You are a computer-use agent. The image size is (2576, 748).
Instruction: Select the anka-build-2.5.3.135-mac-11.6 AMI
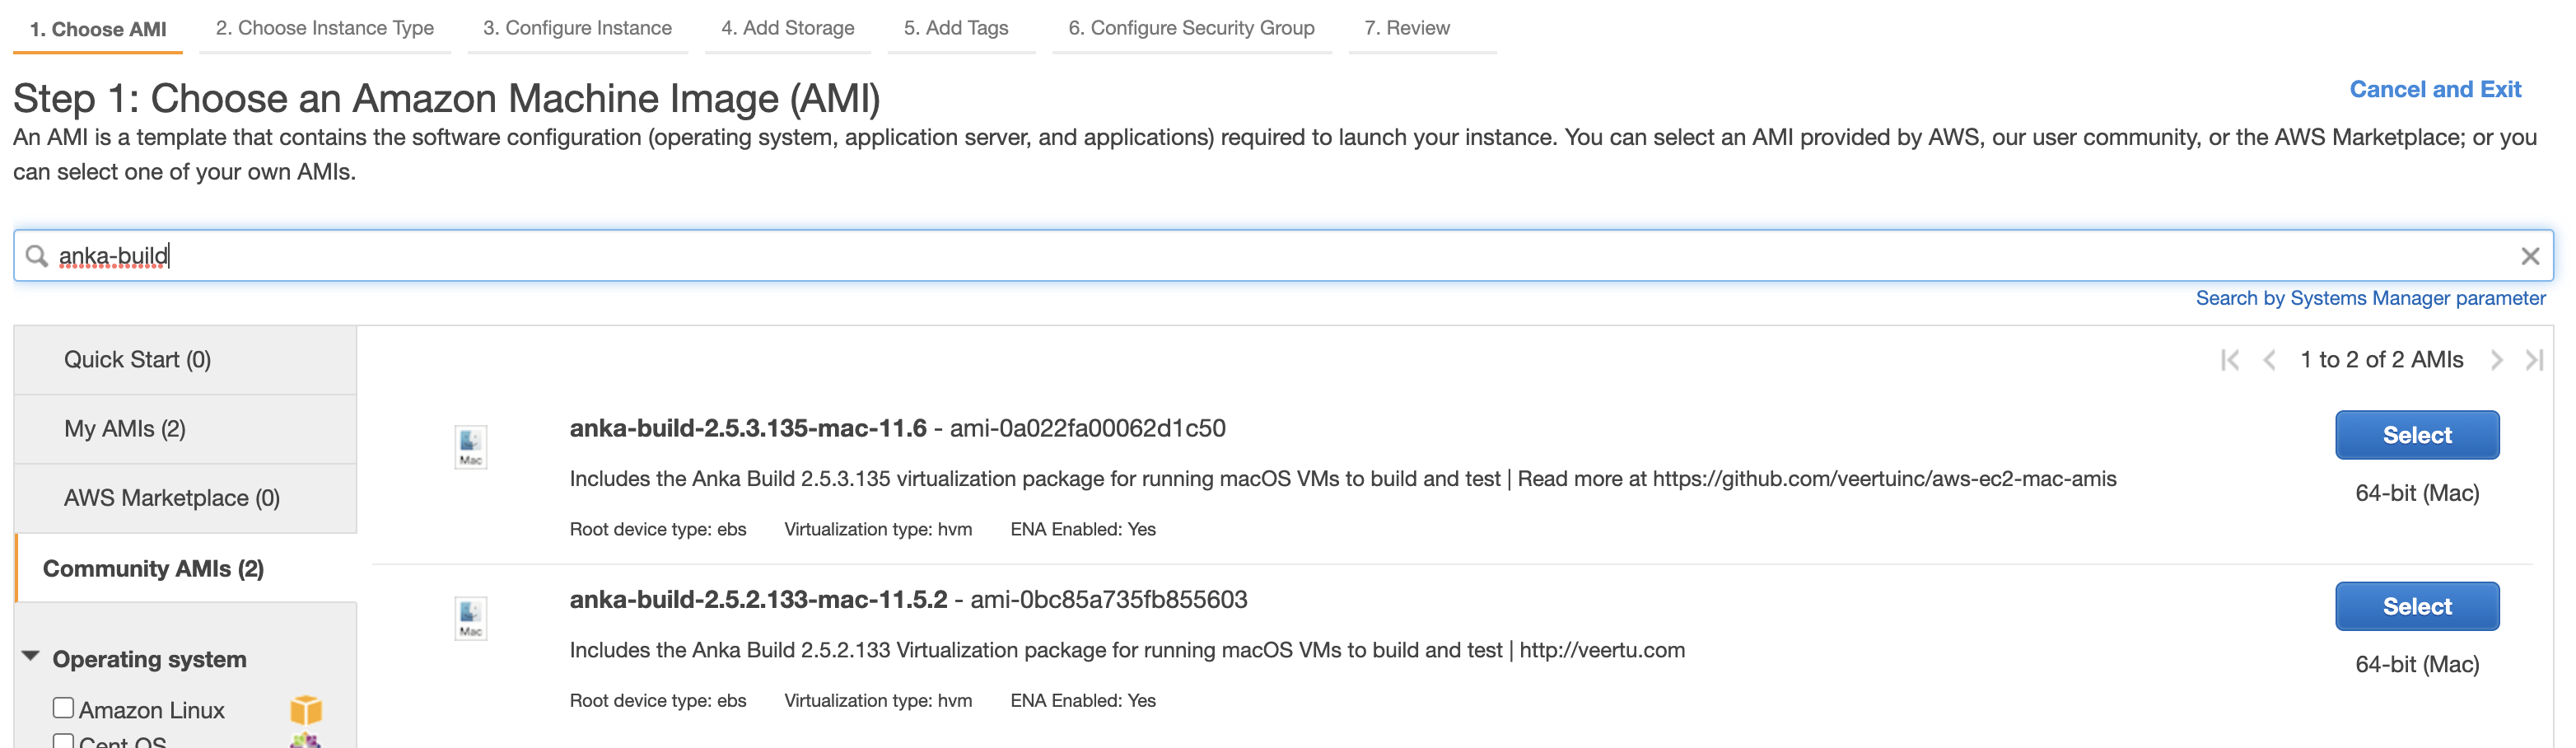point(2415,435)
